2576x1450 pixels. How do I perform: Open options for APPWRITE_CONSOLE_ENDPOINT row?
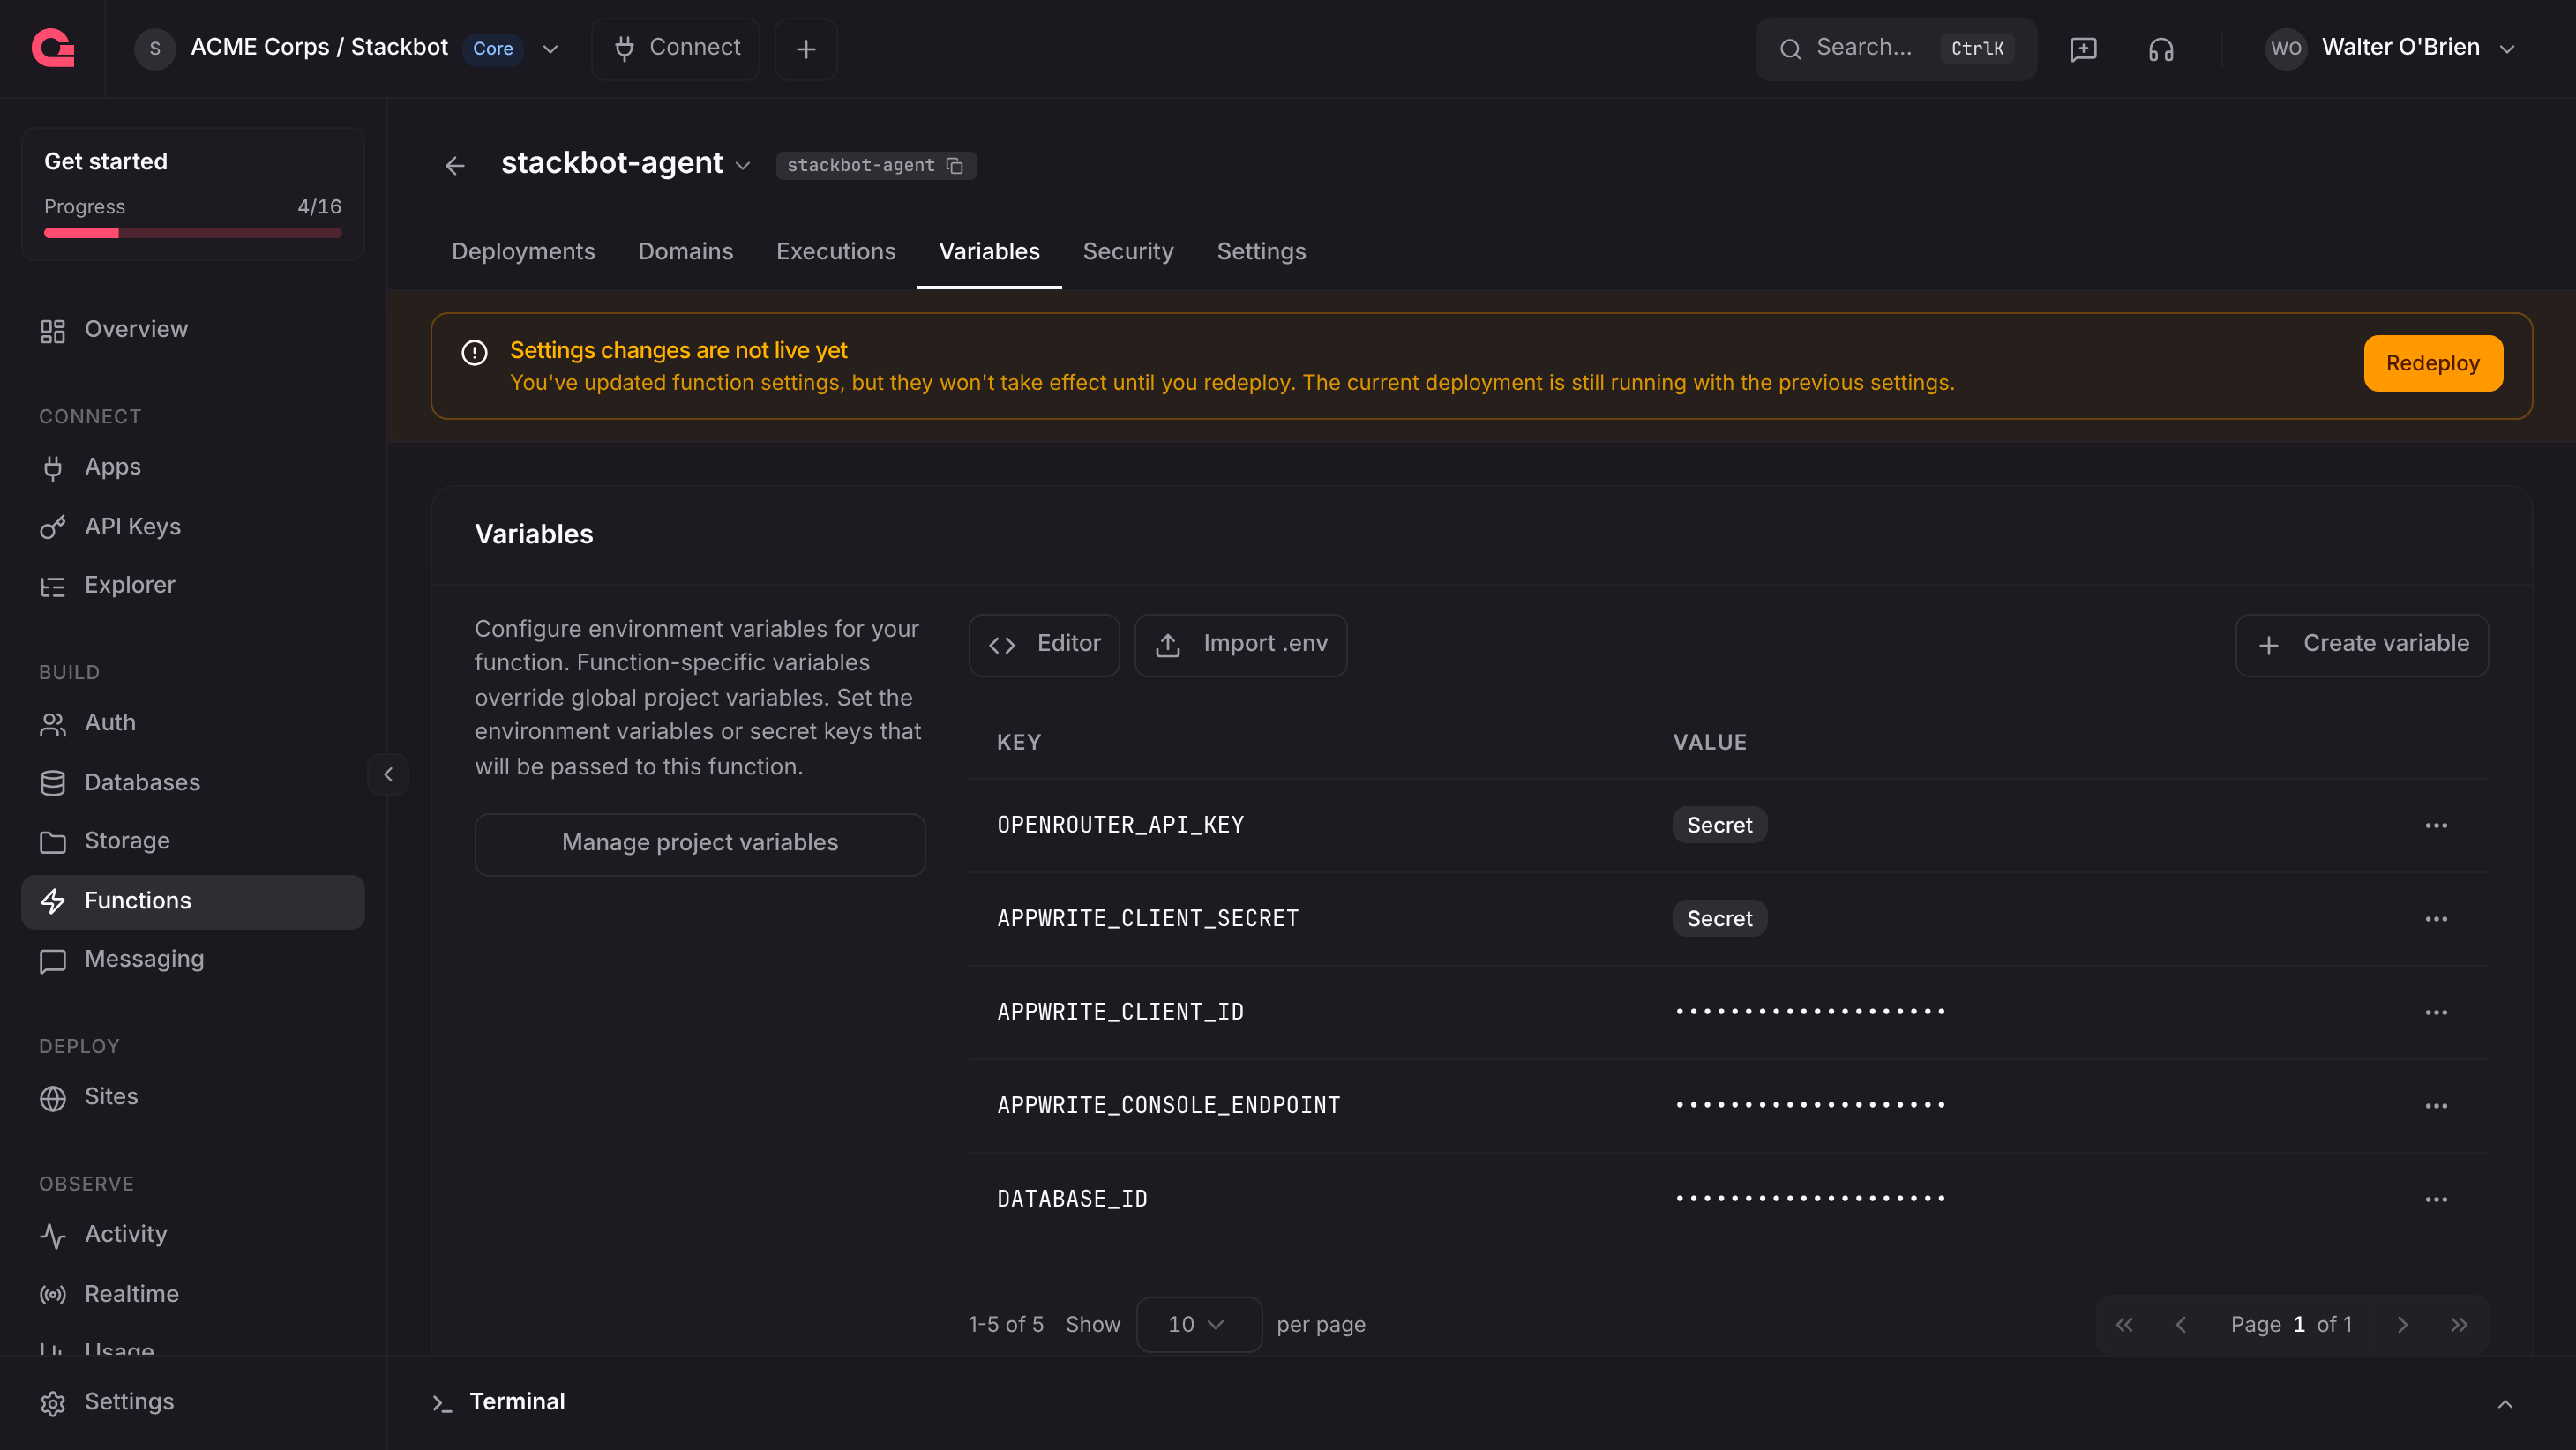pos(2436,1106)
